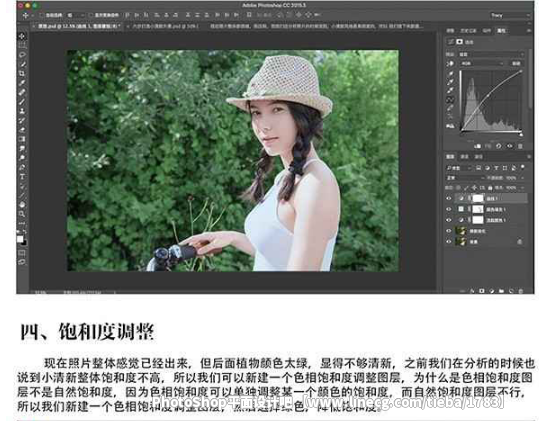Select the Quick Selection tool
Image resolution: width=560 pixels, height=421 pixels.
click(x=22, y=64)
